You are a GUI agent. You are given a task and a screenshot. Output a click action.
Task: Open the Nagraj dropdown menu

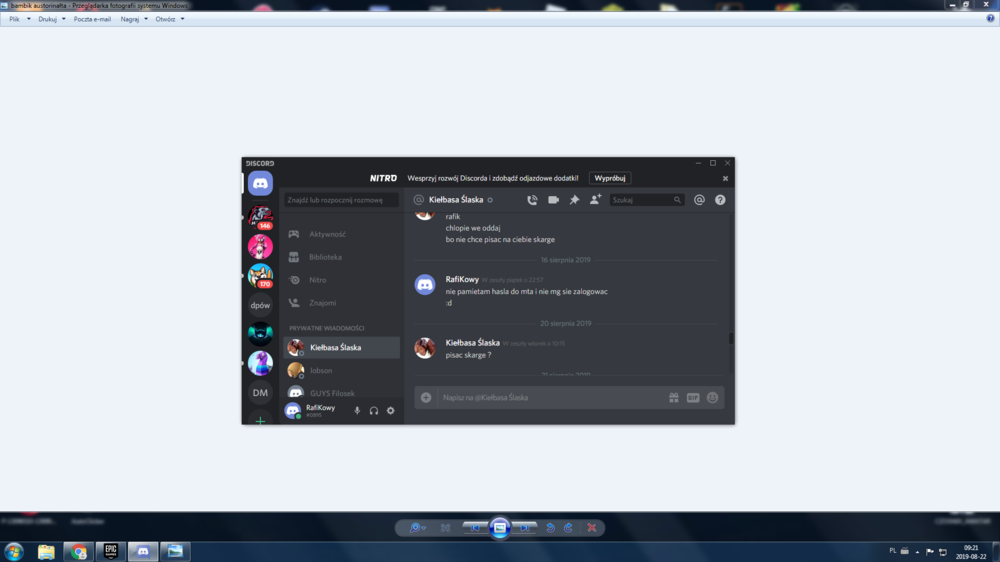tap(134, 19)
